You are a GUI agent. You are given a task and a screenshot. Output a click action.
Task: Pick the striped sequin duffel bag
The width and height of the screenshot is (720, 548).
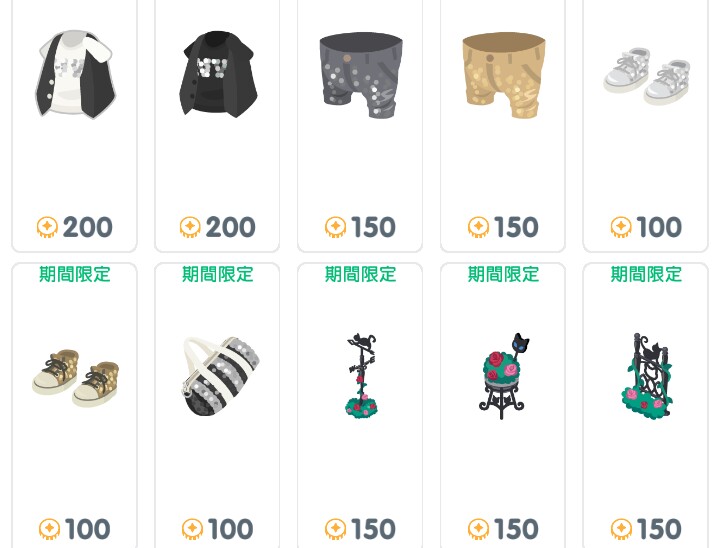[x=221, y=376]
